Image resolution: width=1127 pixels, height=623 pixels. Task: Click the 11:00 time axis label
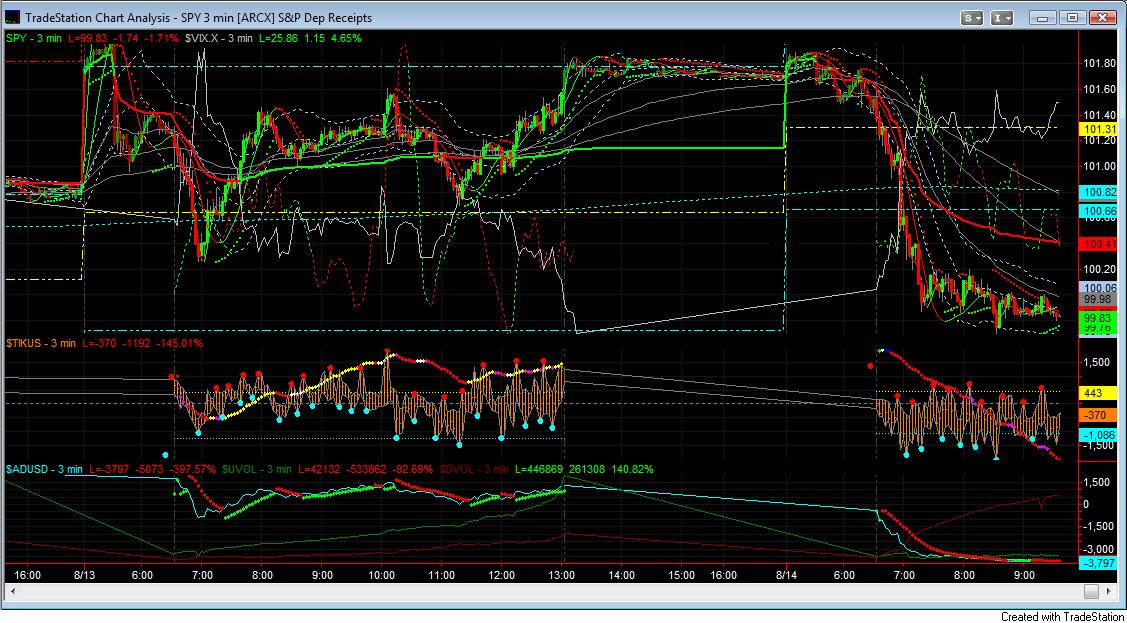(441, 576)
